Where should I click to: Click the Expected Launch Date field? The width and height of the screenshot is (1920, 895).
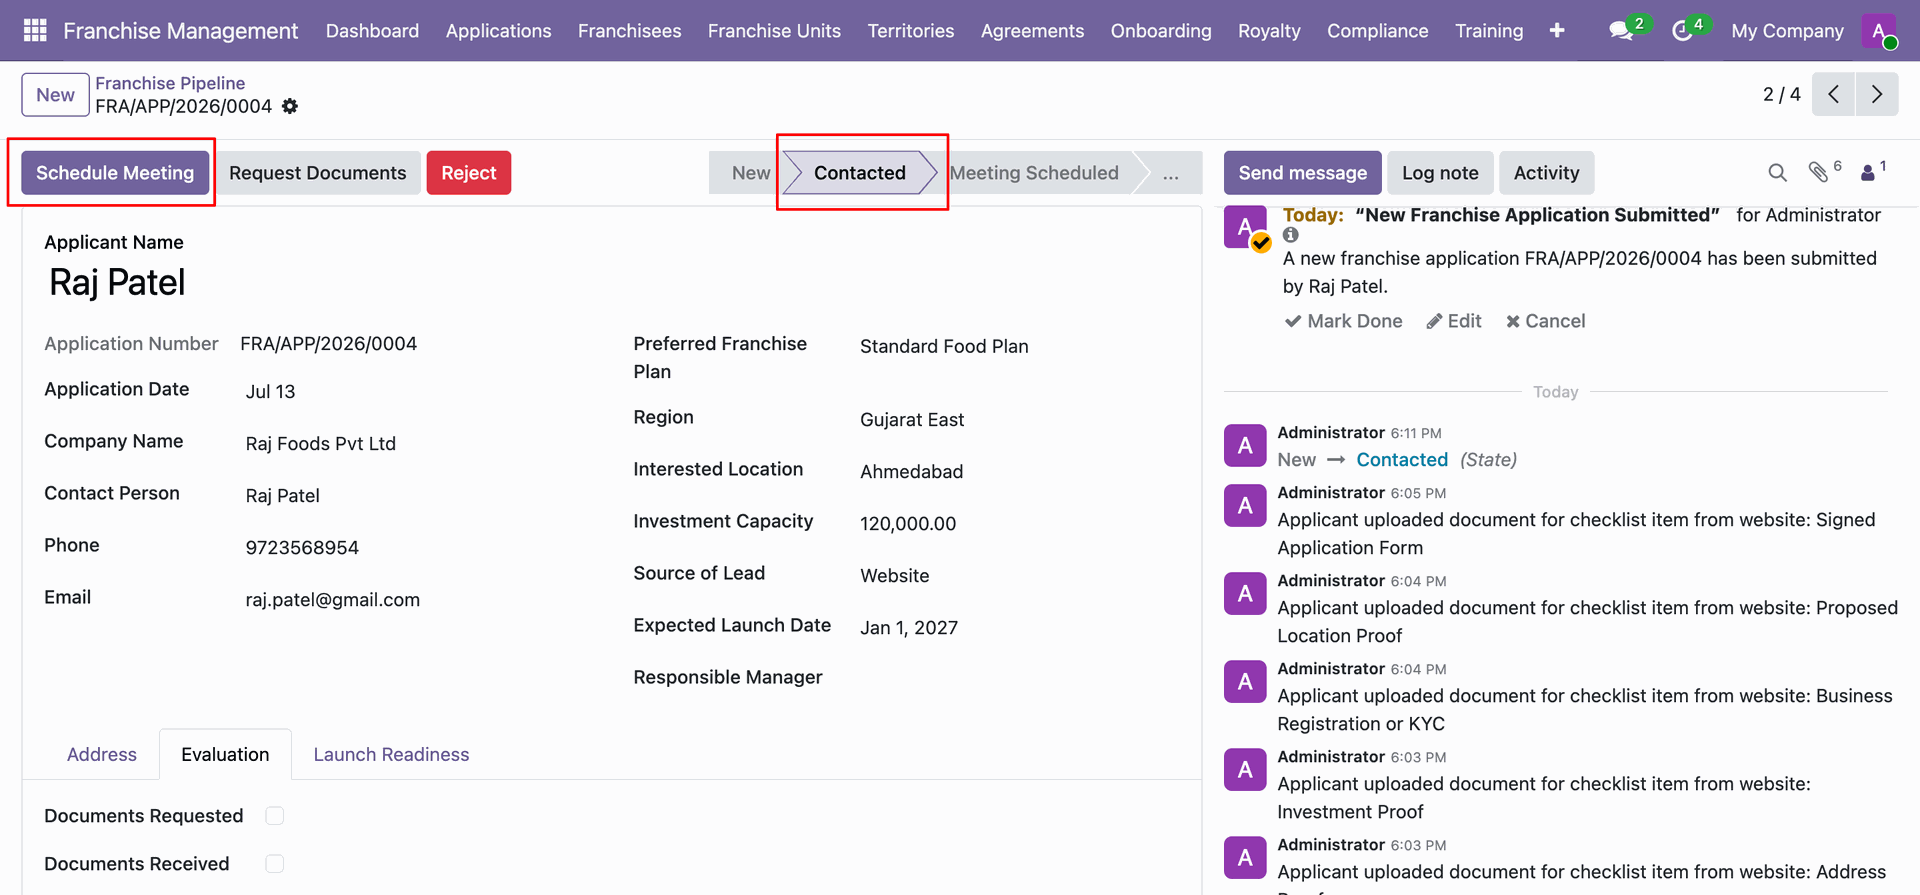[x=909, y=628]
